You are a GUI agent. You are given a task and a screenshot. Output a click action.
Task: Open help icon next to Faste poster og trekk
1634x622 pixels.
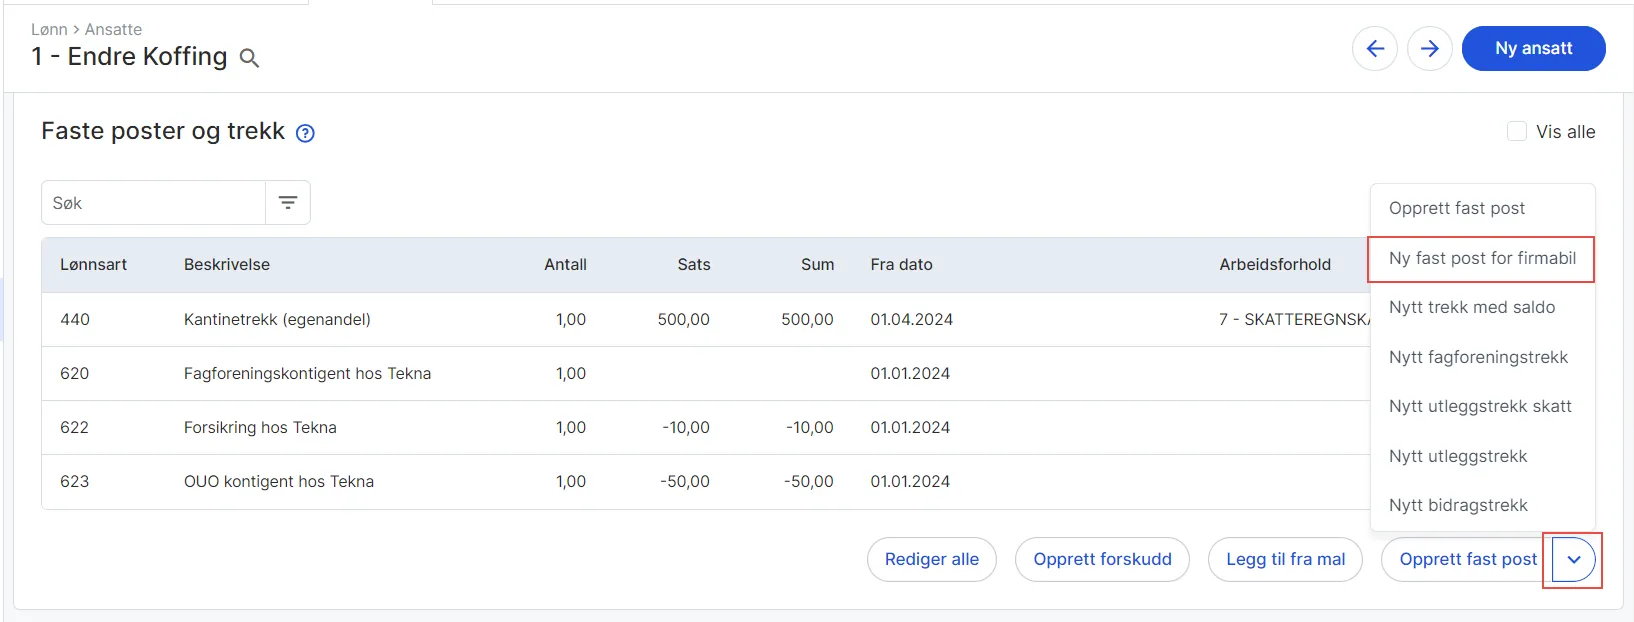click(x=305, y=134)
